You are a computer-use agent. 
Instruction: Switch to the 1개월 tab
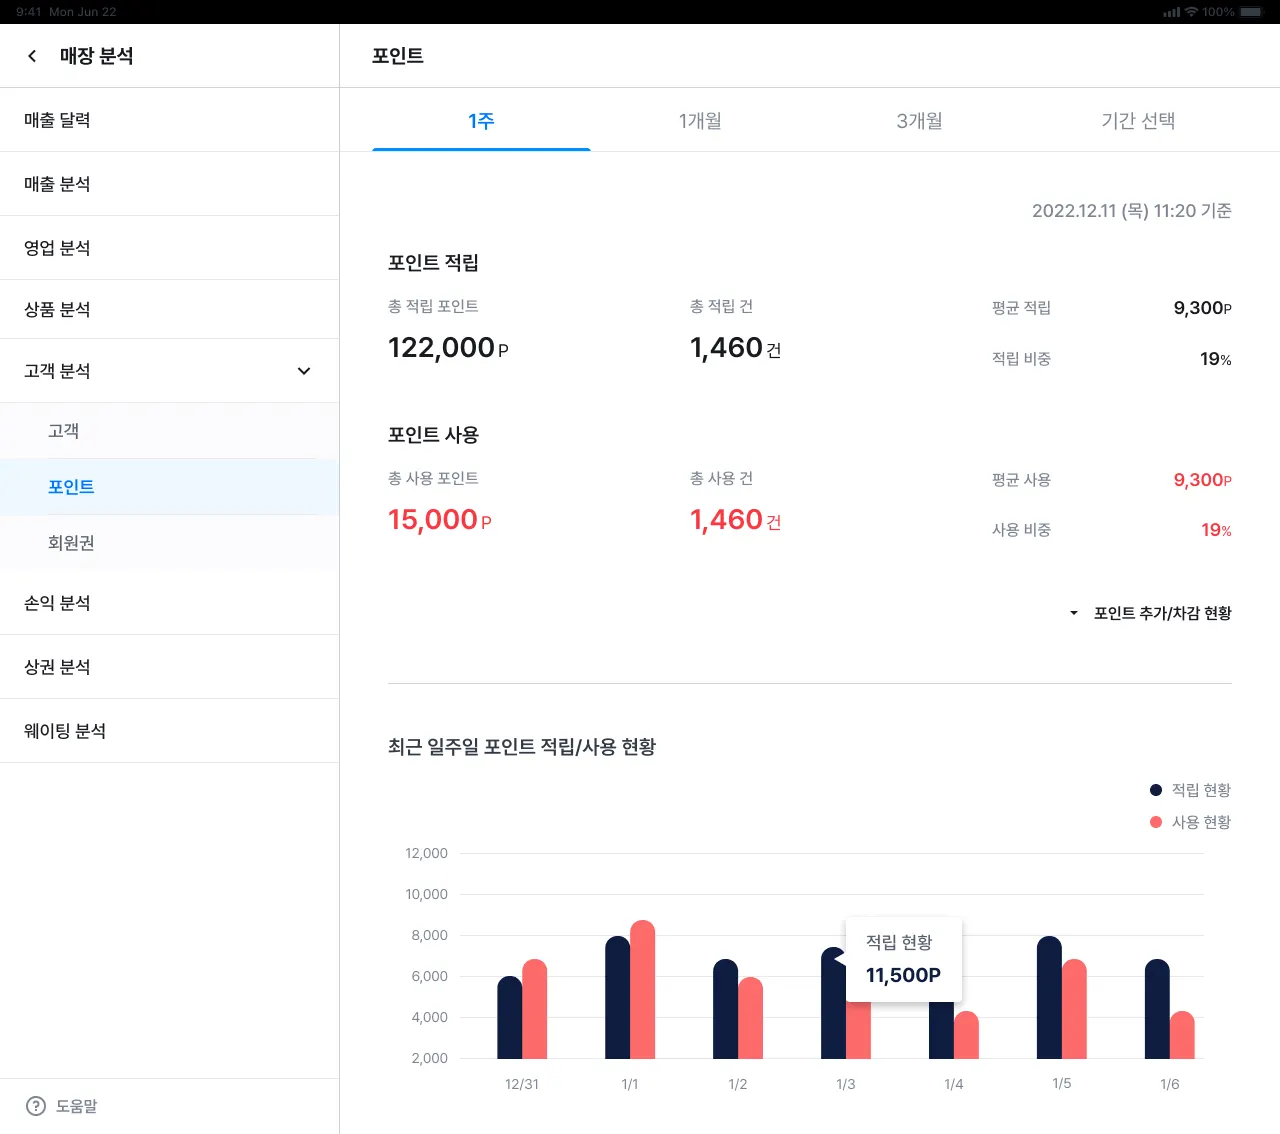700,121
